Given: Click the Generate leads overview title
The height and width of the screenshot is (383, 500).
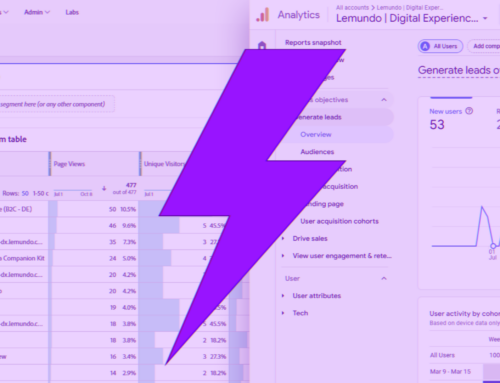Looking at the screenshot, I should pos(459,70).
